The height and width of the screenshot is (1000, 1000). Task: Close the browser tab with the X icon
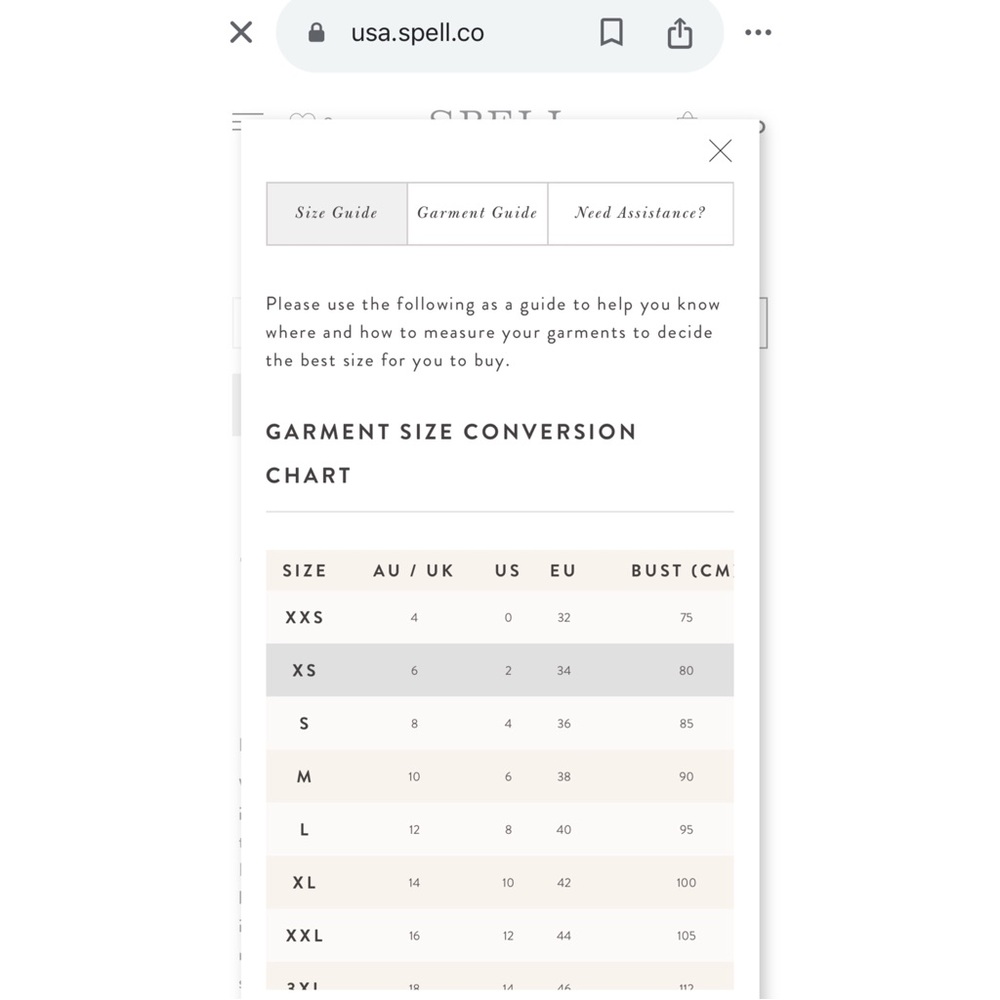pyautogui.click(x=241, y=32)
